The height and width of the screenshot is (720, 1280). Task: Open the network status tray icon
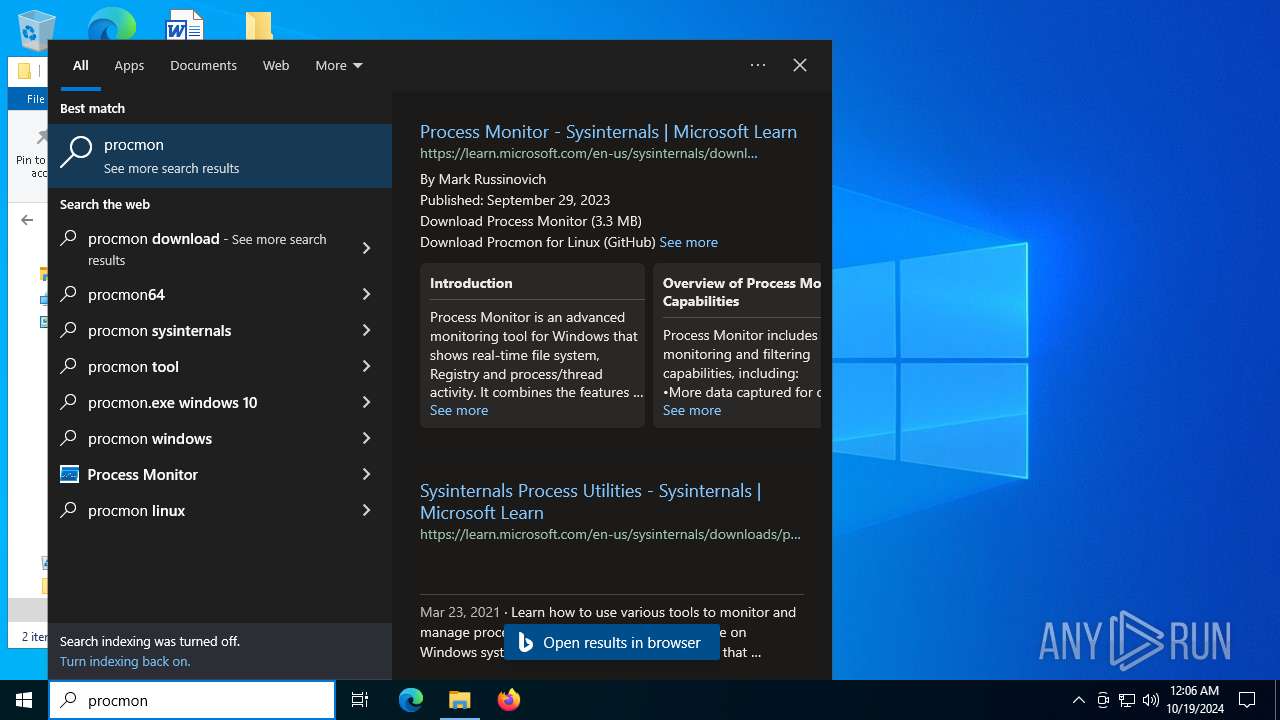(x=1127, y=700)
